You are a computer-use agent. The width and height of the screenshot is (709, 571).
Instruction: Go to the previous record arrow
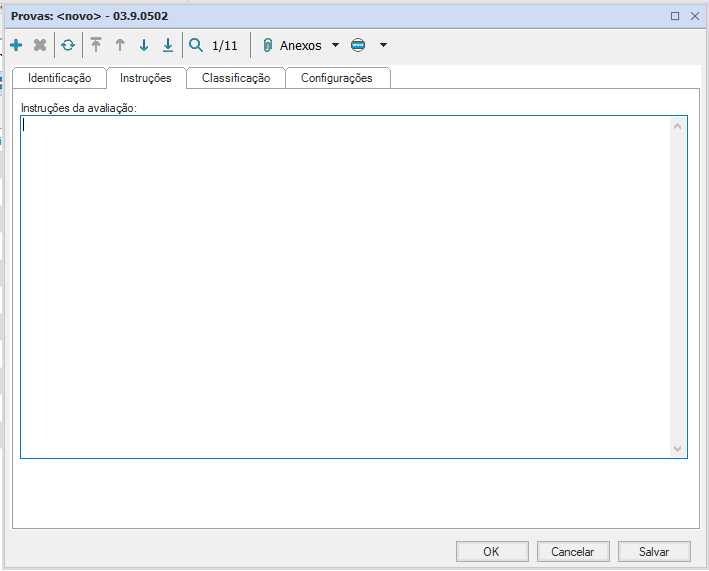[x=120, y=45]
